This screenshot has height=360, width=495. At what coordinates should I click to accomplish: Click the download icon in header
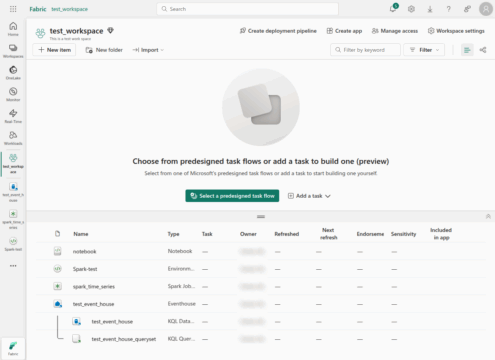430,9
